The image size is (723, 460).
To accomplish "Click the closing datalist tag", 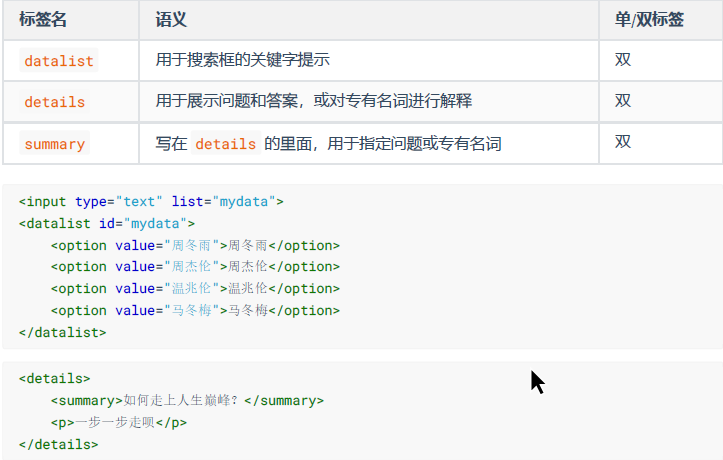I will pos(62,332).
